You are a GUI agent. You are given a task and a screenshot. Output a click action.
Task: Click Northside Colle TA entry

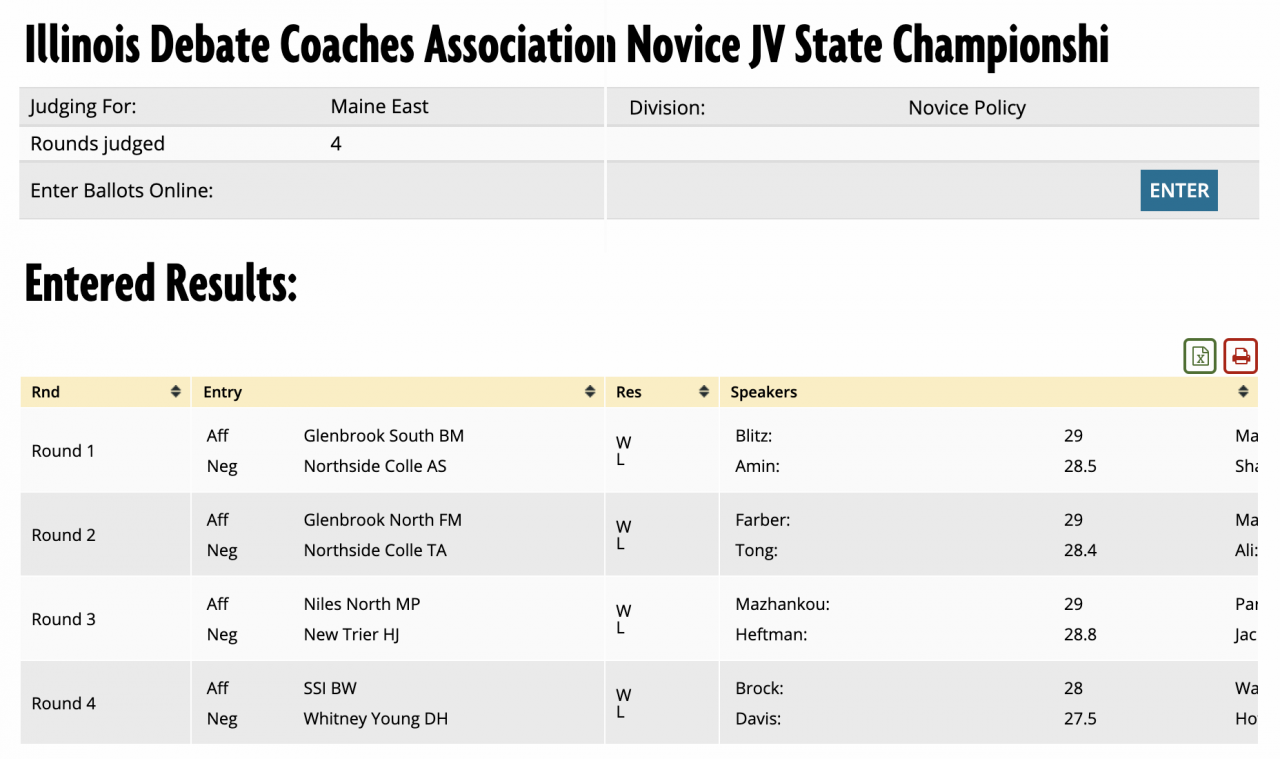click(375, 550)
